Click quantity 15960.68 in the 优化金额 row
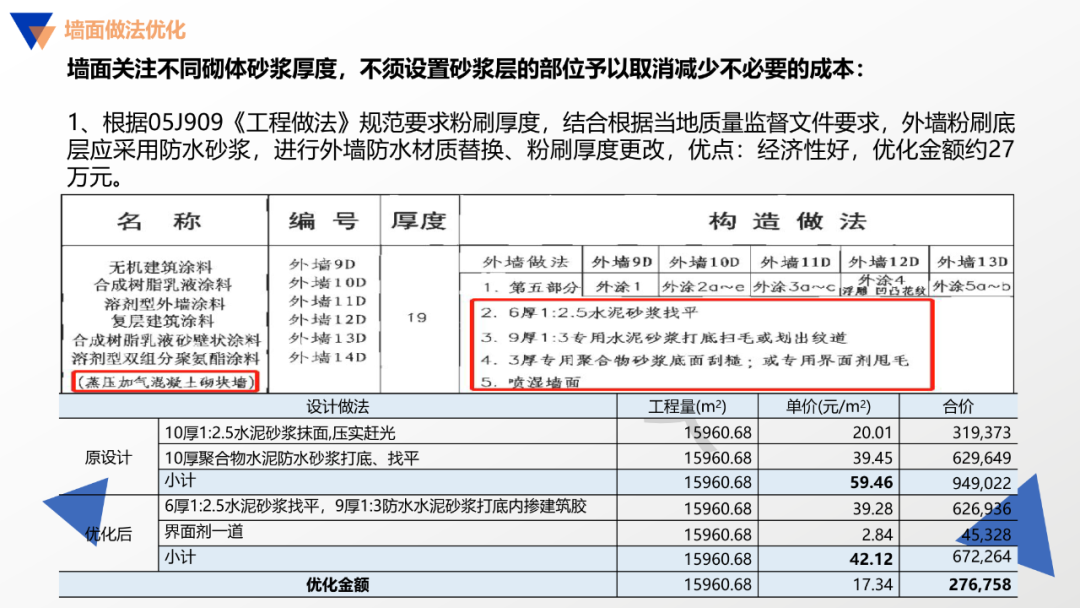 717,585
